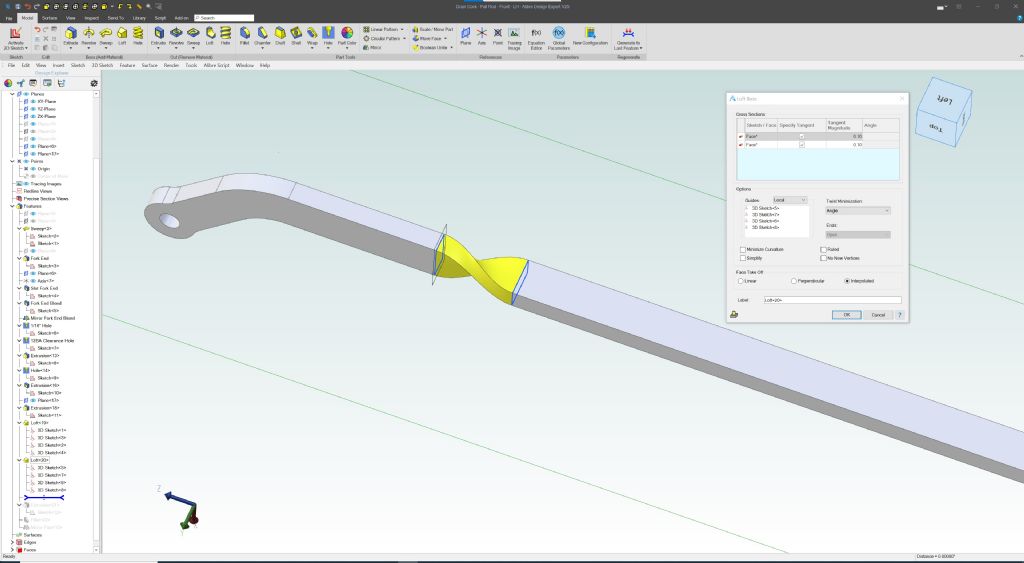Open the Library ribbon tab
The width and height of the screenshot is (1024, 563).
pyautogui.click(x=139, y=18)
